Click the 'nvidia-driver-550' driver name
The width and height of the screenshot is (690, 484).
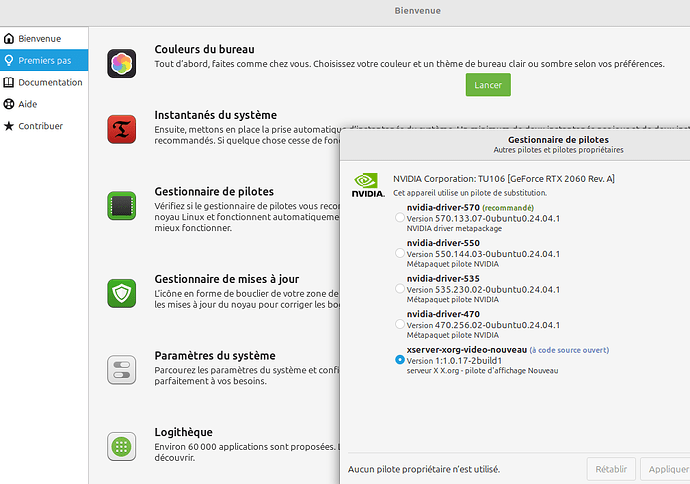pos(443,243)
